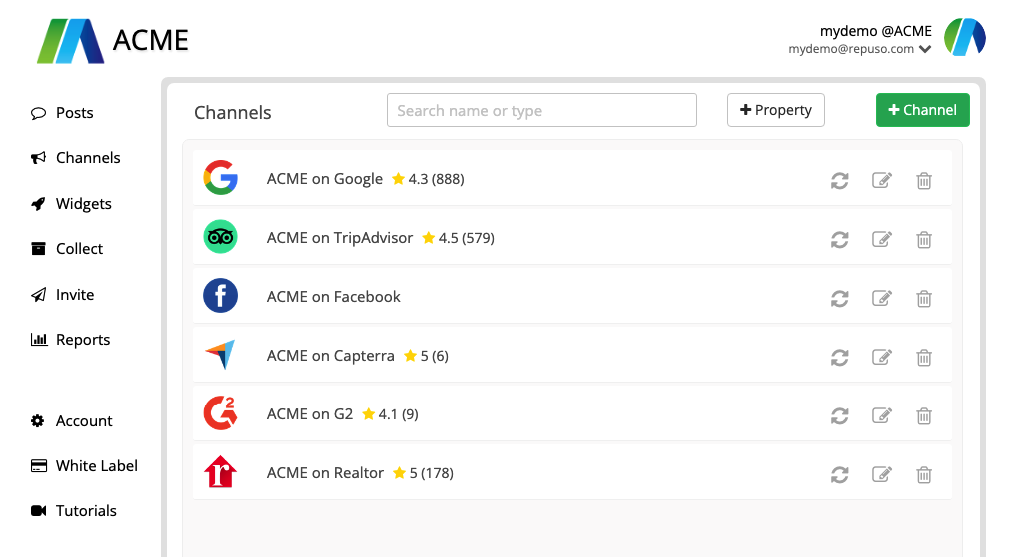Click the mydemo@repuso.com email
This screenshot has height=557, width=1017.
pyautogui.click(x=851, y=49)
